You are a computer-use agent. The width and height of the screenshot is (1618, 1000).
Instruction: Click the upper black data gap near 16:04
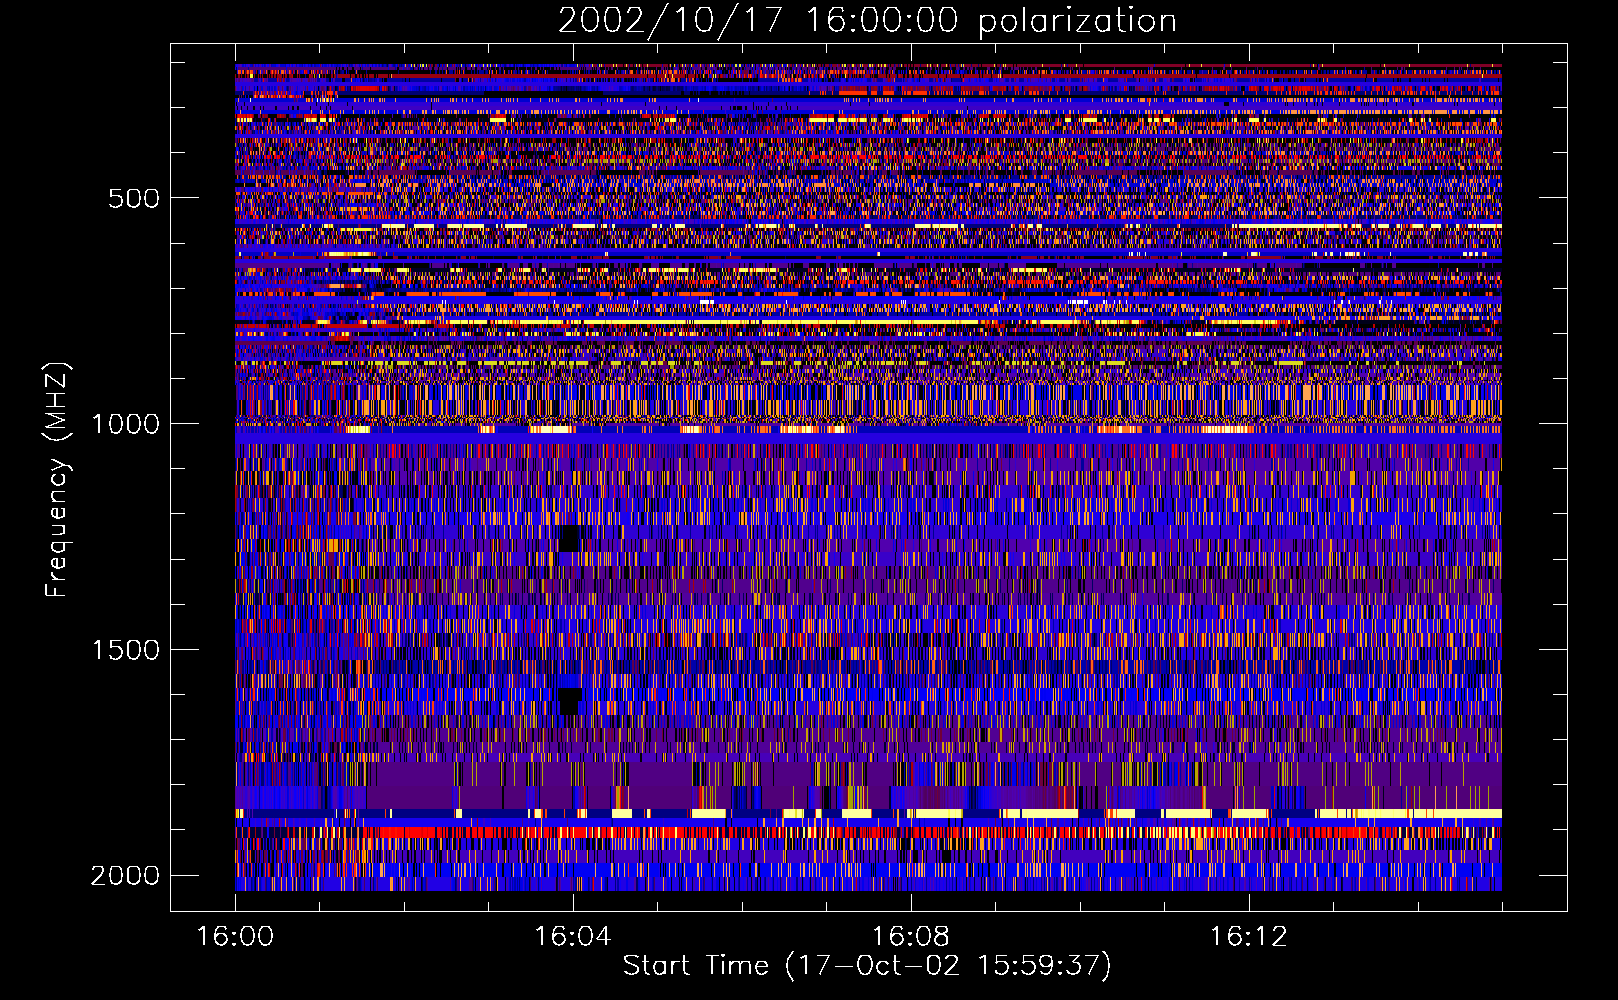click(570, 538)
